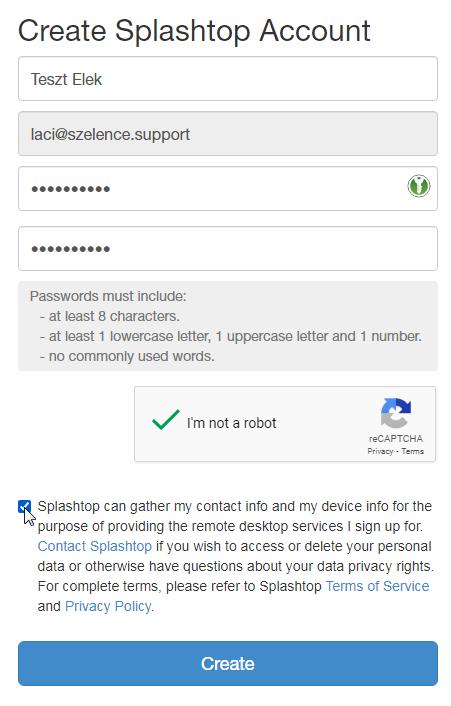Click the 'reCAPTCHA' text under the logo
This screenshot has height=706, width=451.
click(x=396, y=439)
